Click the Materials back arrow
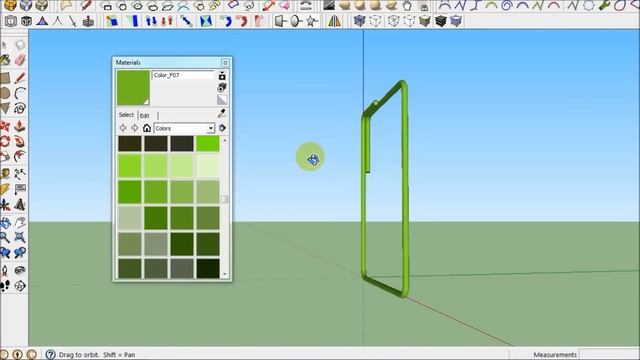The height and width of the screenshot is (360, 640). coord(122,128)
